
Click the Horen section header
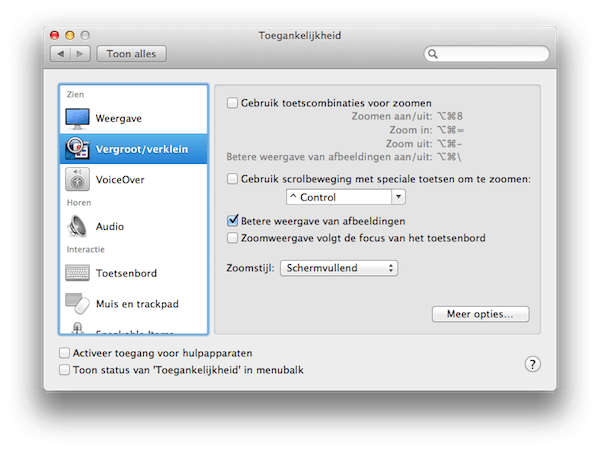[79, 202]
